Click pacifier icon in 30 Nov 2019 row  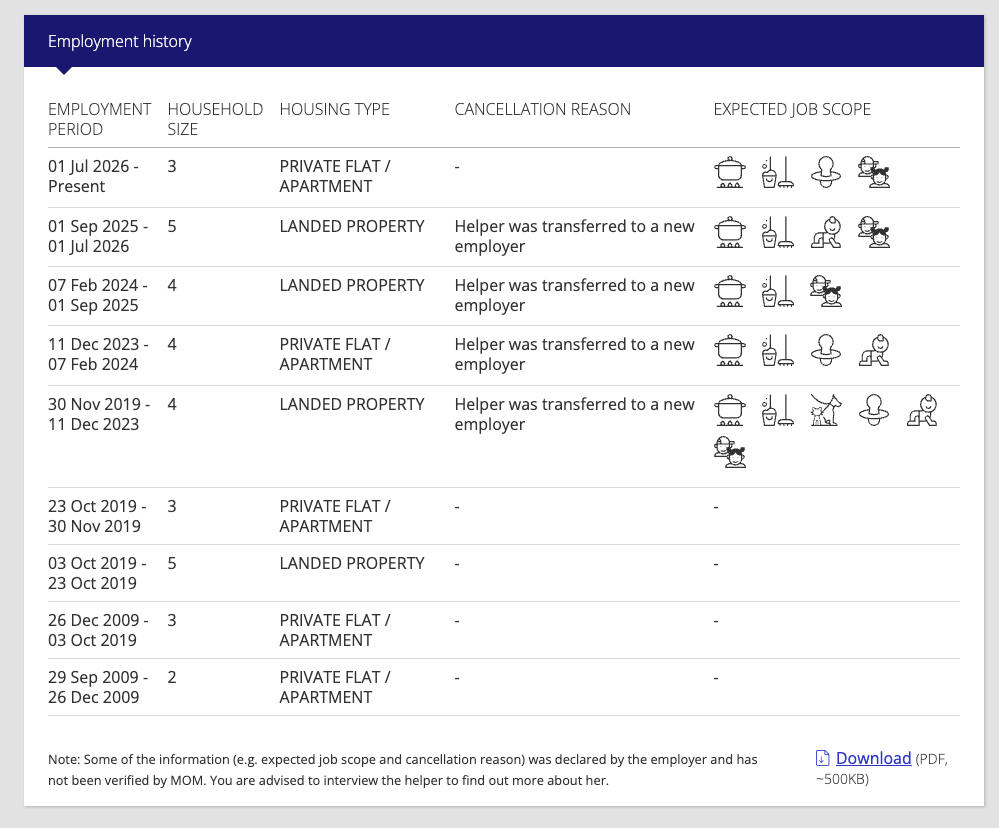tap(873, 410)
